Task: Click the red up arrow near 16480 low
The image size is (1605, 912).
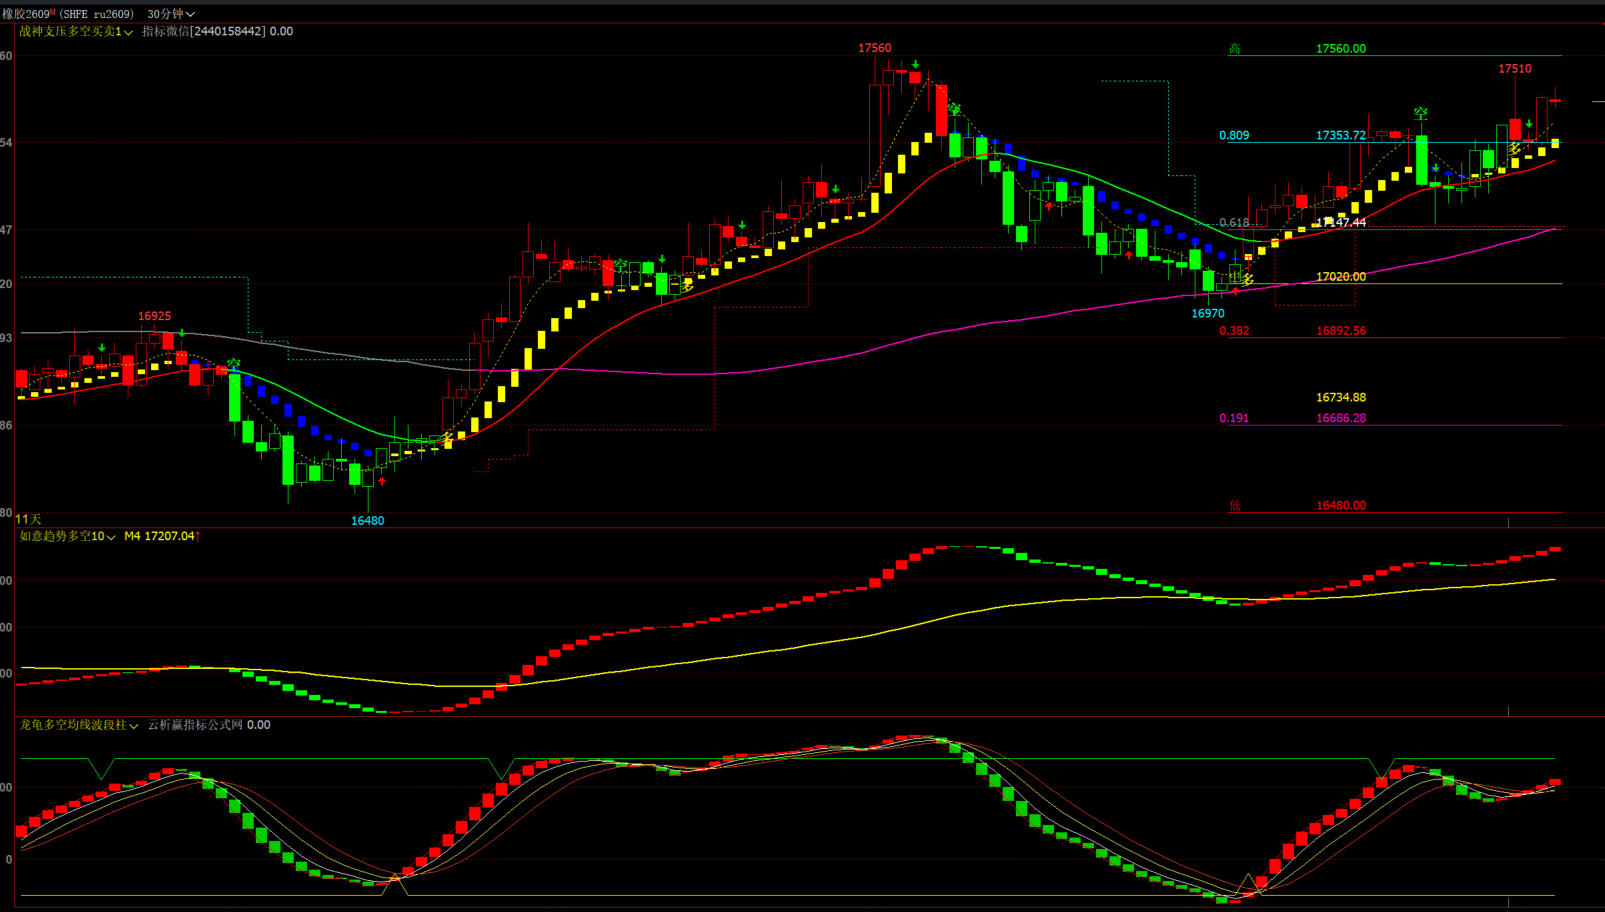Action: [382, 481]
